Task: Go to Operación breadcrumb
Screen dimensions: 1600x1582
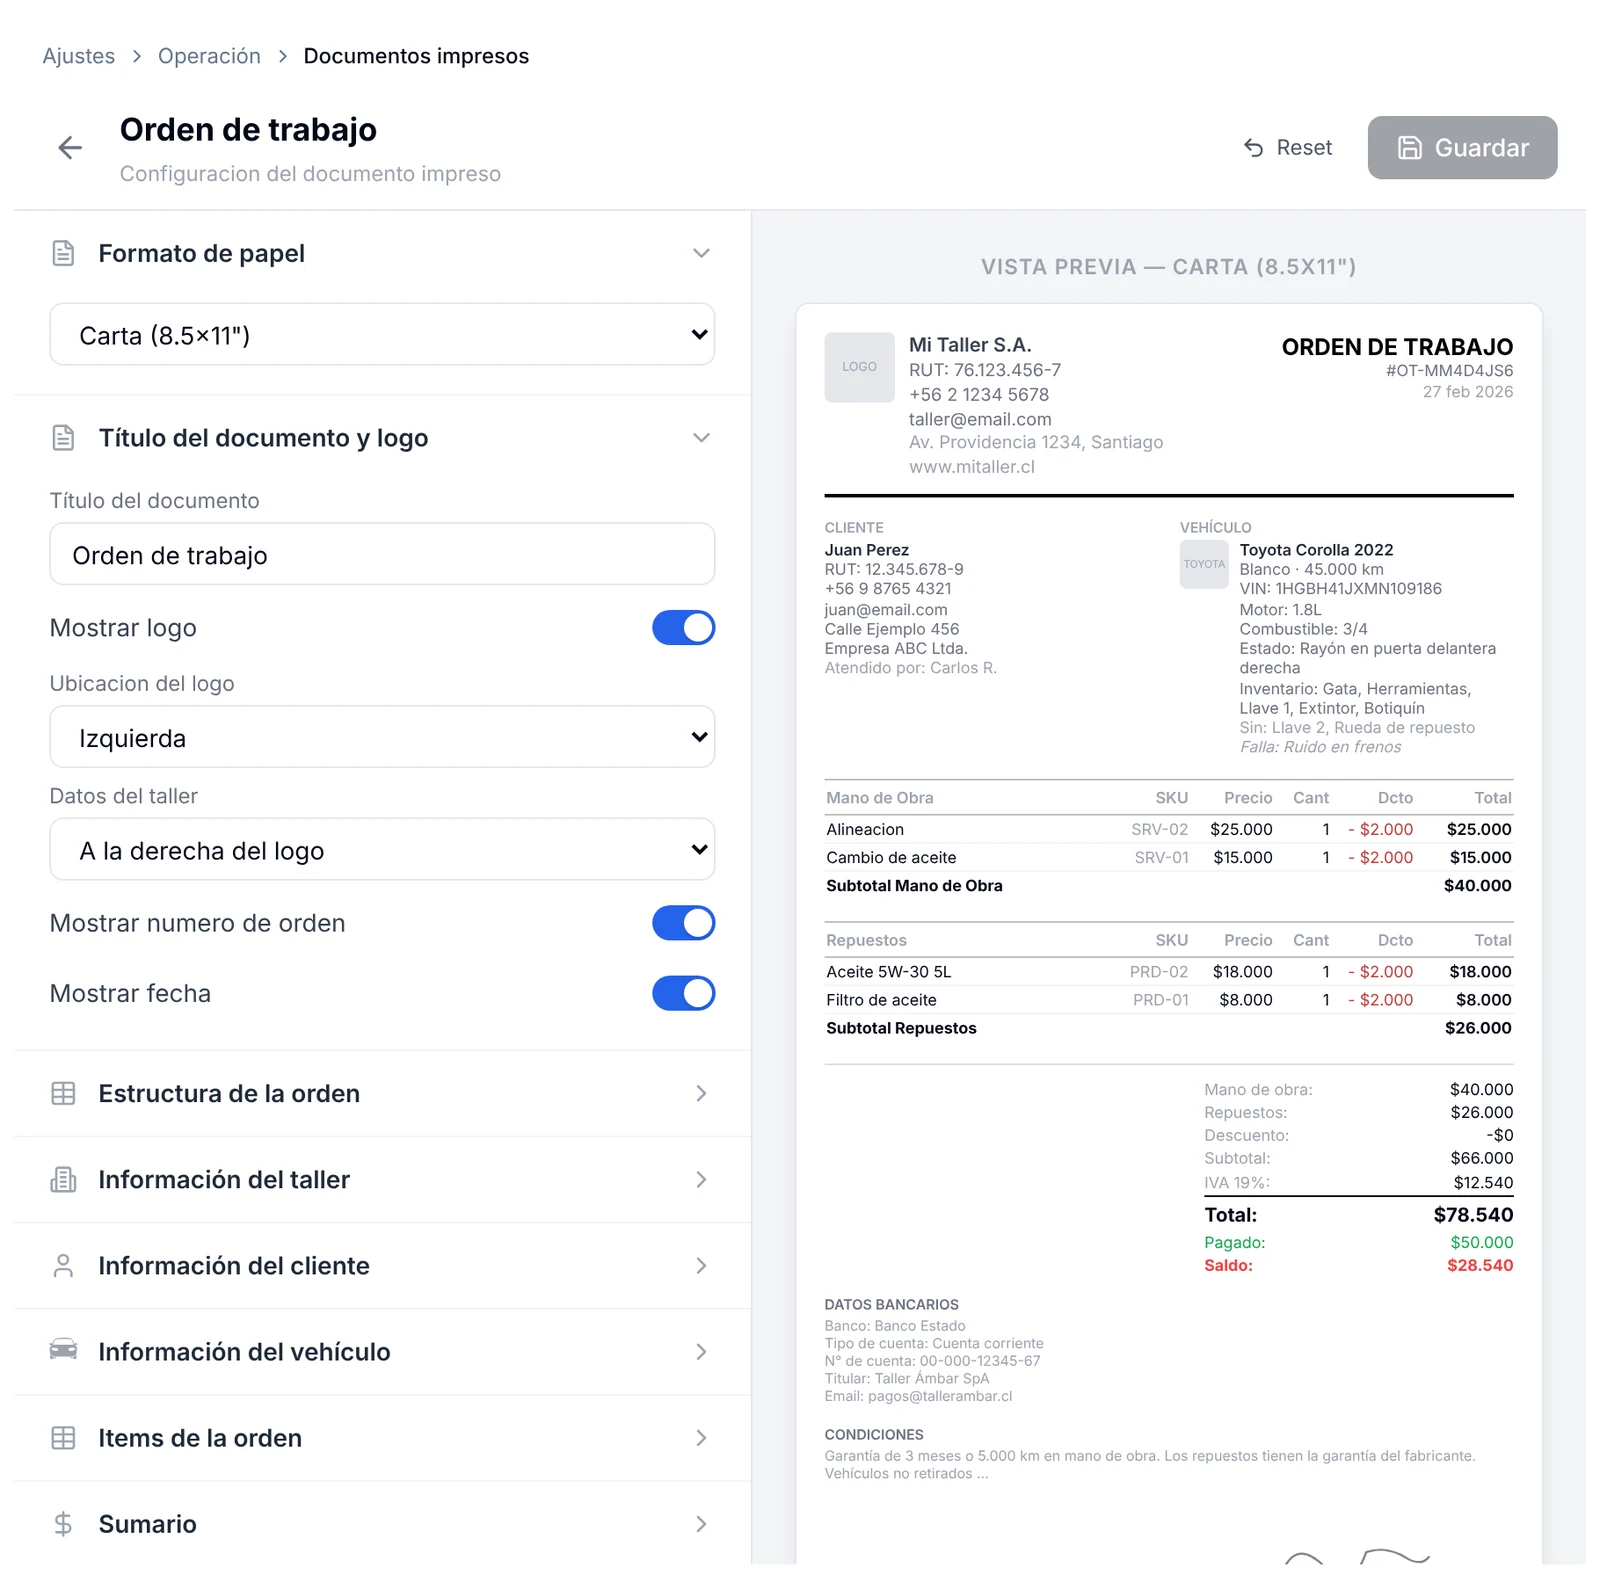Action: (x=209, y=56)
